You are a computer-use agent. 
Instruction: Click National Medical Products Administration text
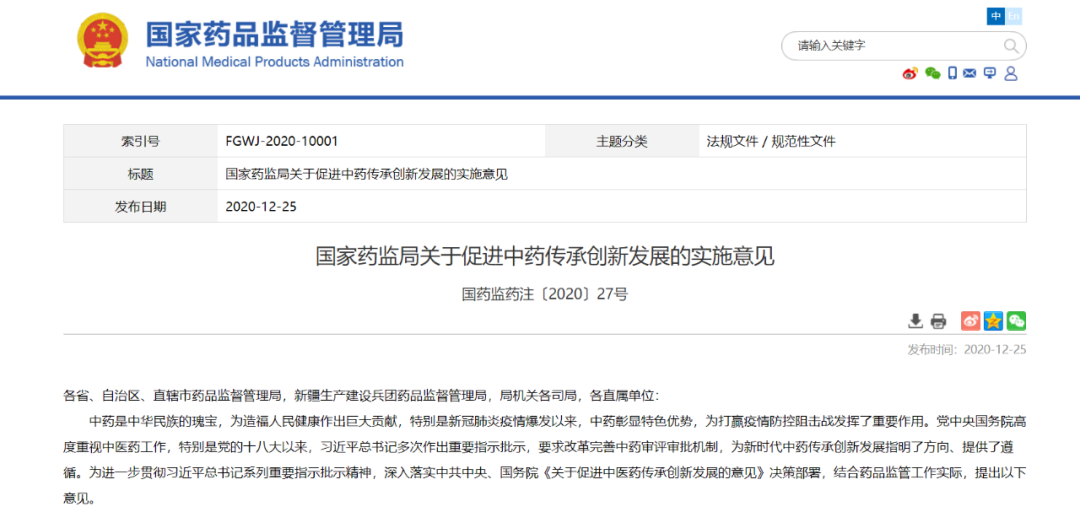coord(274,62)
